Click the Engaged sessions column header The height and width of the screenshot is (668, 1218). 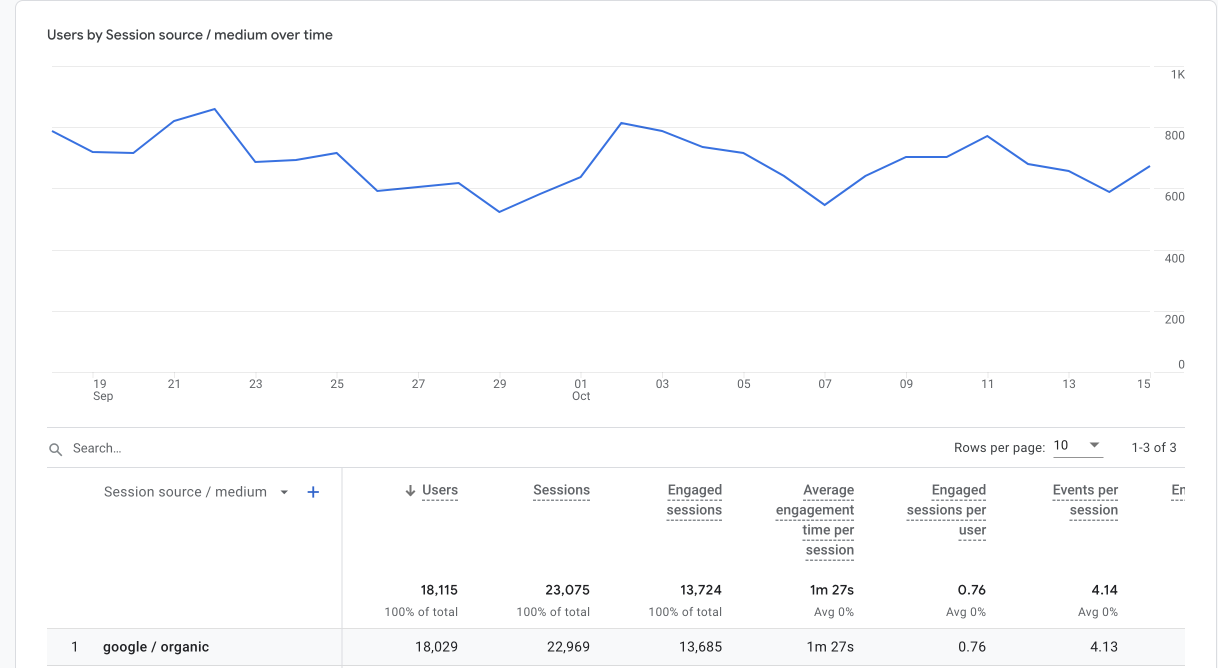click(694, 500)
